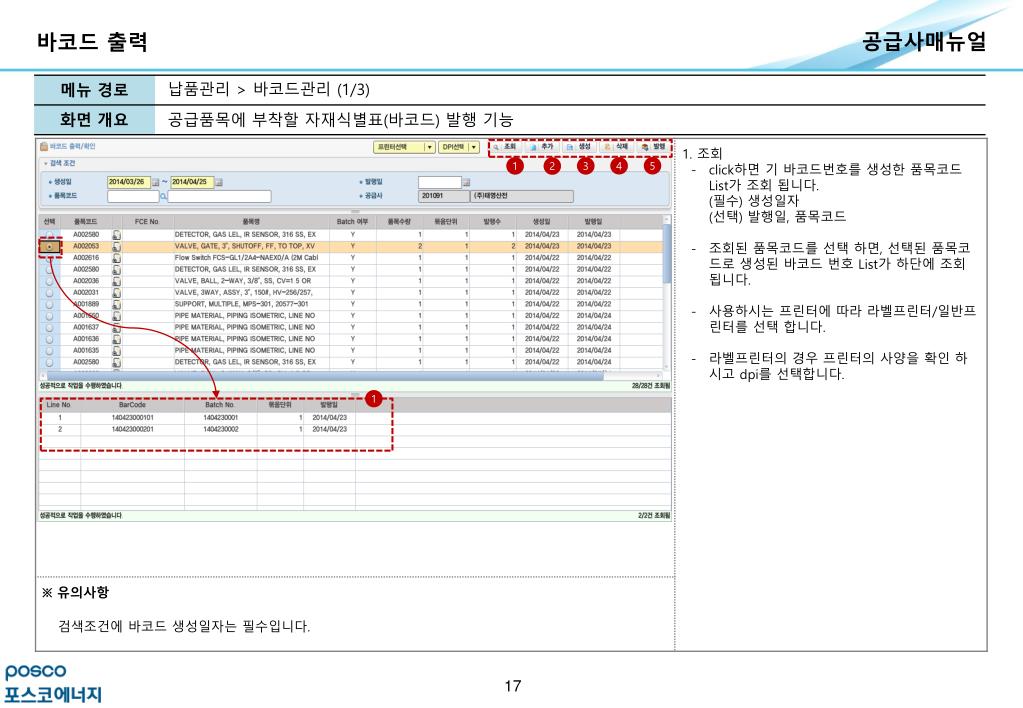The width and height of the screenshot is (1023, 708).
Task: Click the empty 발행일 date input field
Action: pyautogui.click(x=439, y=182)
